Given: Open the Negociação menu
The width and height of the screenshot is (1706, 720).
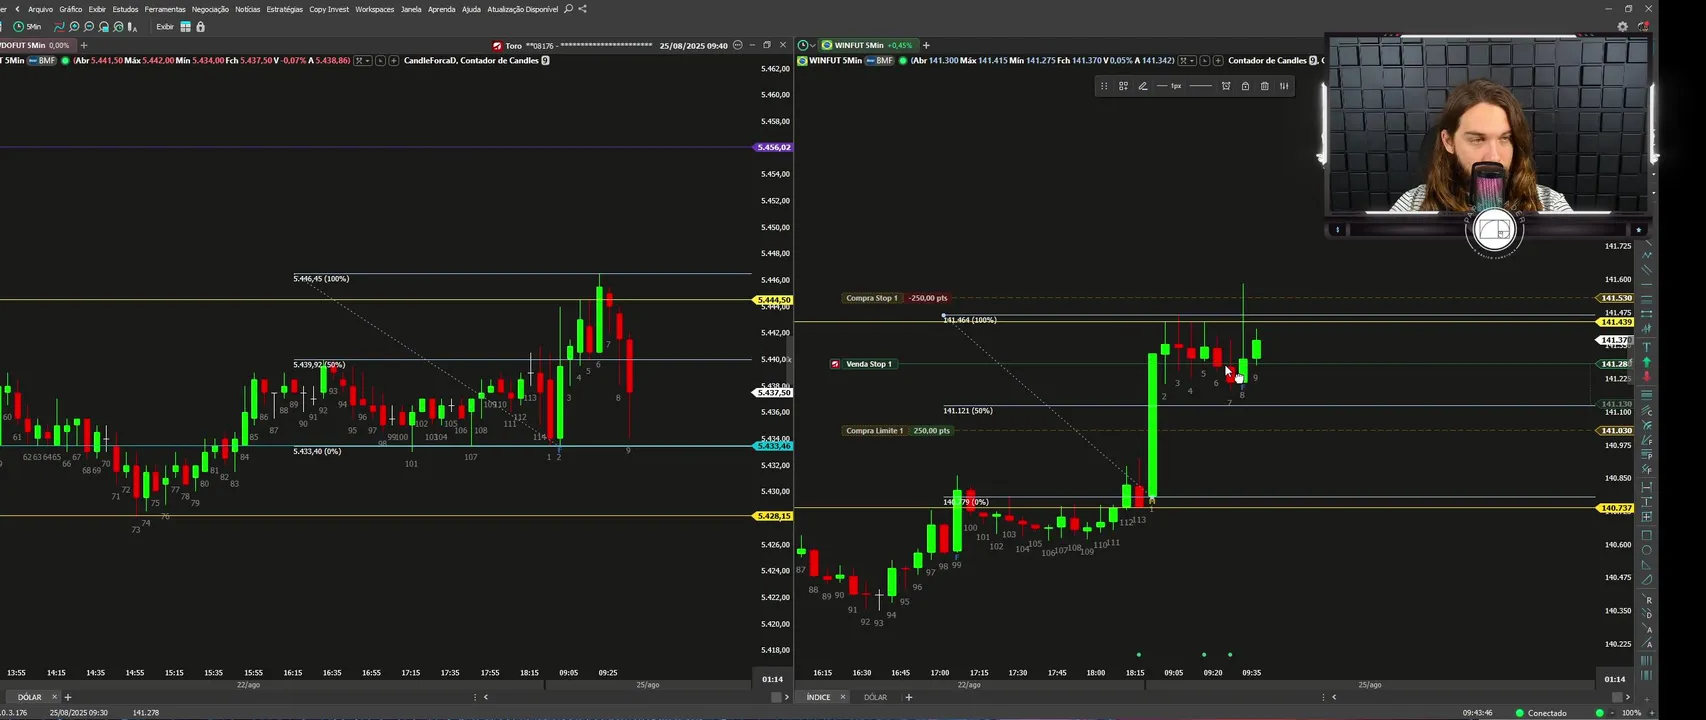Looking at the screenshot, I should [x=210, y=9].
